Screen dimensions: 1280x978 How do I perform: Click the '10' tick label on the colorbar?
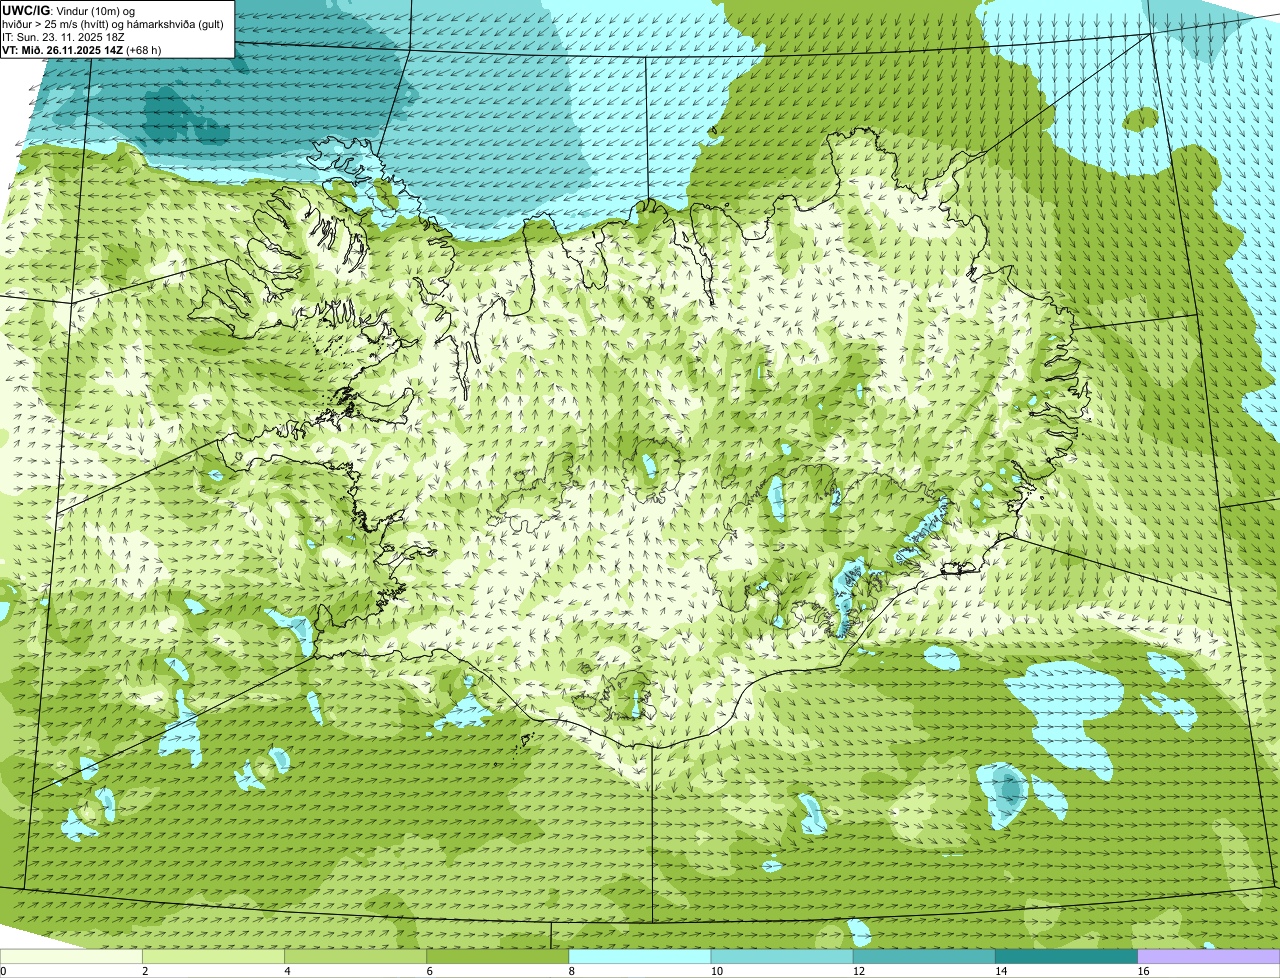(716, 971)
